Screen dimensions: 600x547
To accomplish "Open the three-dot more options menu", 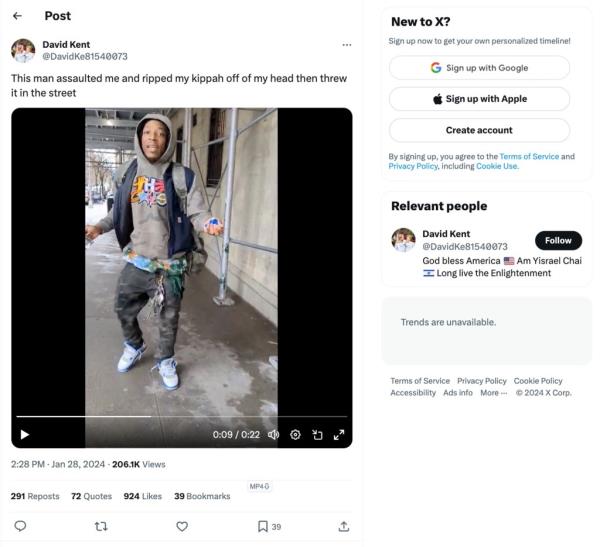I will (x=346, y=45).
